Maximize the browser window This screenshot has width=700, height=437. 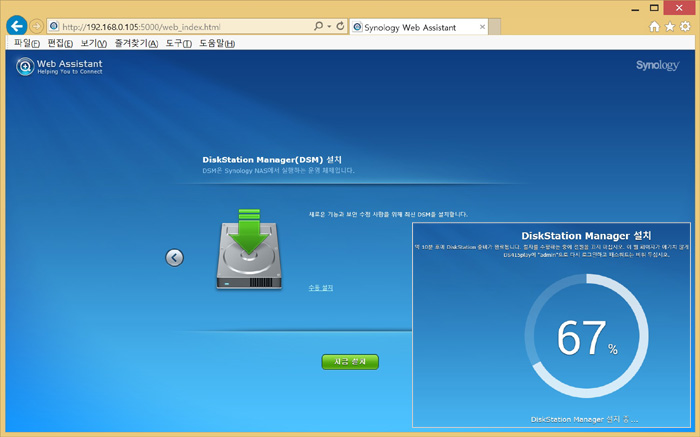point(654,8)
